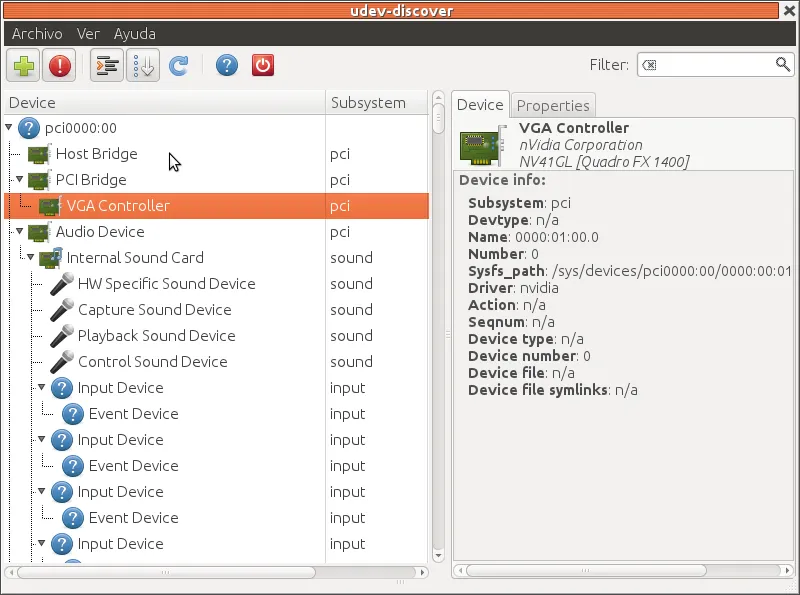Refresh the device list via toolbar
Screen dimensions: 800x595
point(178,66)
